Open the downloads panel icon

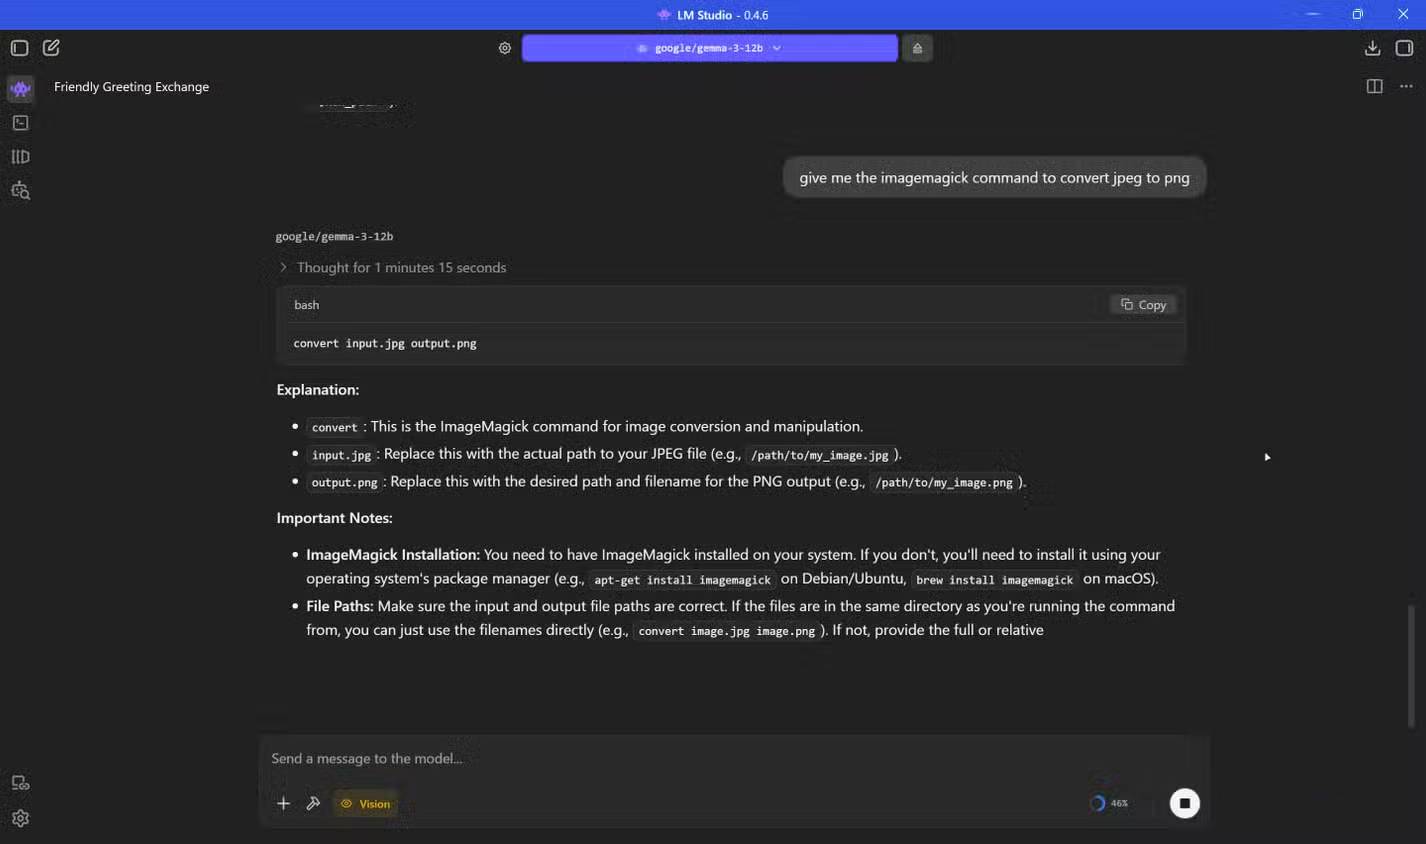pyautogui.click(x=1372, y=48)
